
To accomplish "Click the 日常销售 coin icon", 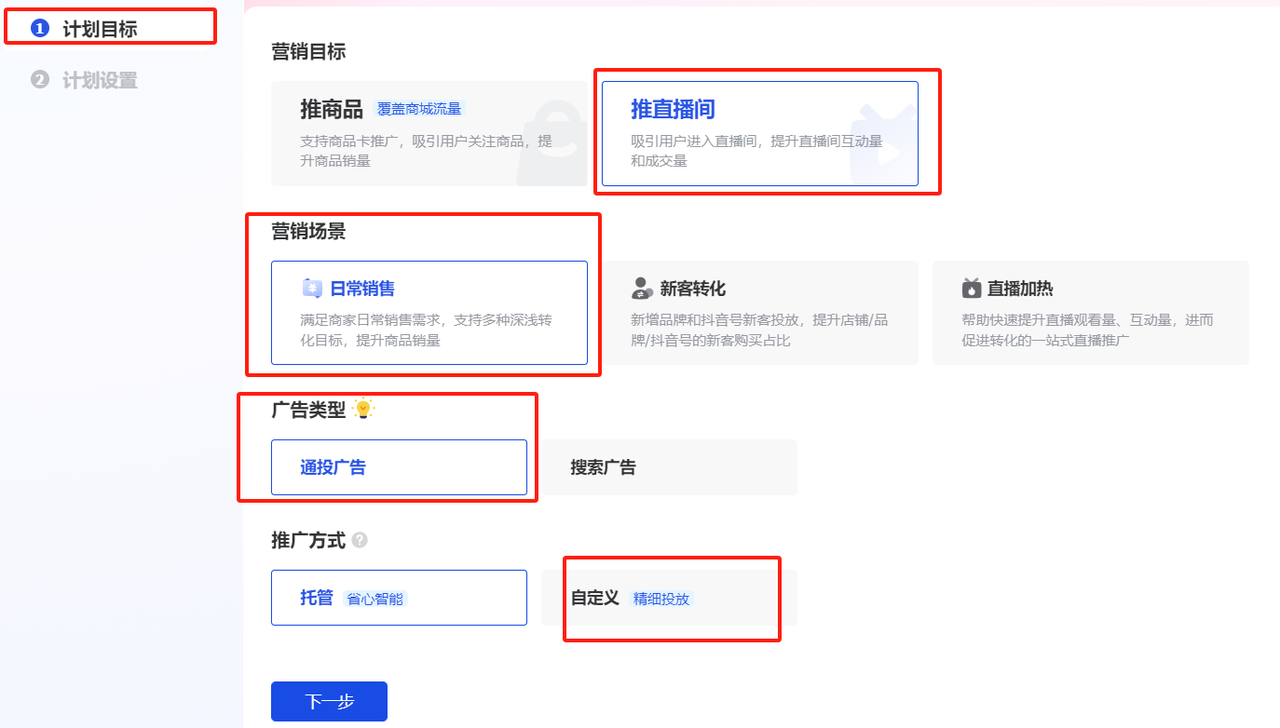I will pyautogui.click(x=312, y=289).
